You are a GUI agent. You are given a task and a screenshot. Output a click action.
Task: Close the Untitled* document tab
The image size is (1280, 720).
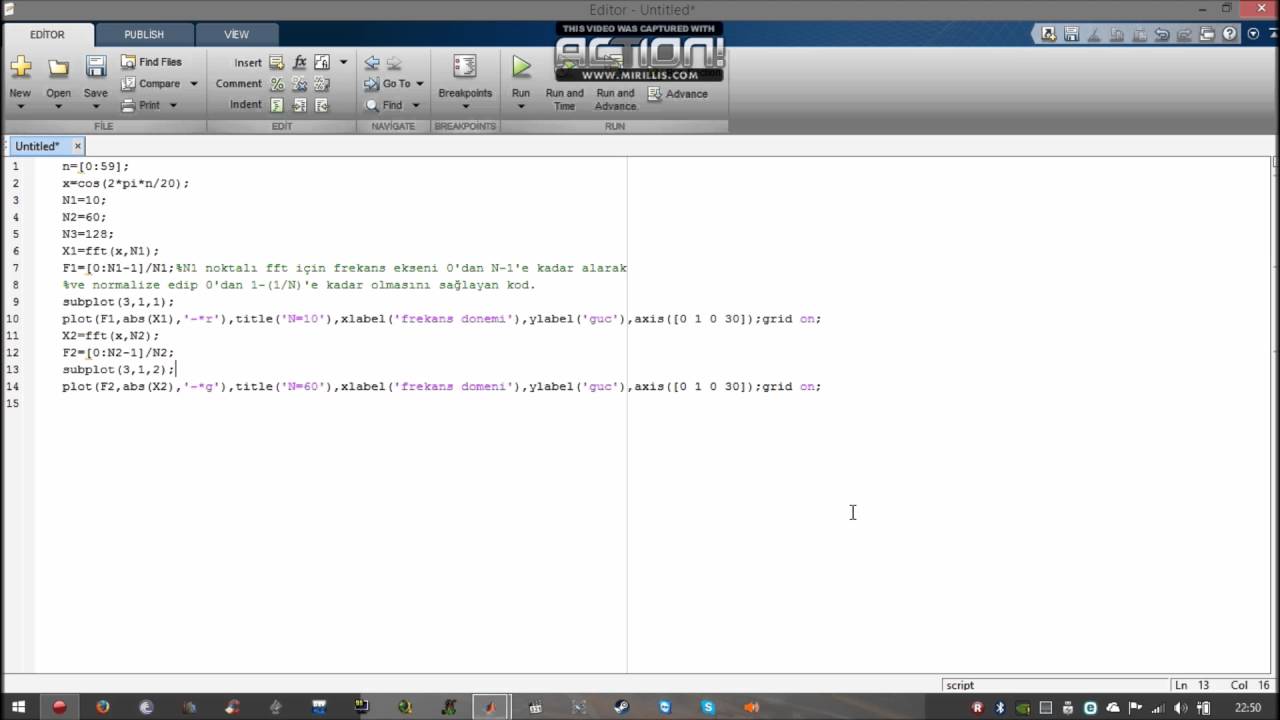pyautogui.click(x=78, y=146)
